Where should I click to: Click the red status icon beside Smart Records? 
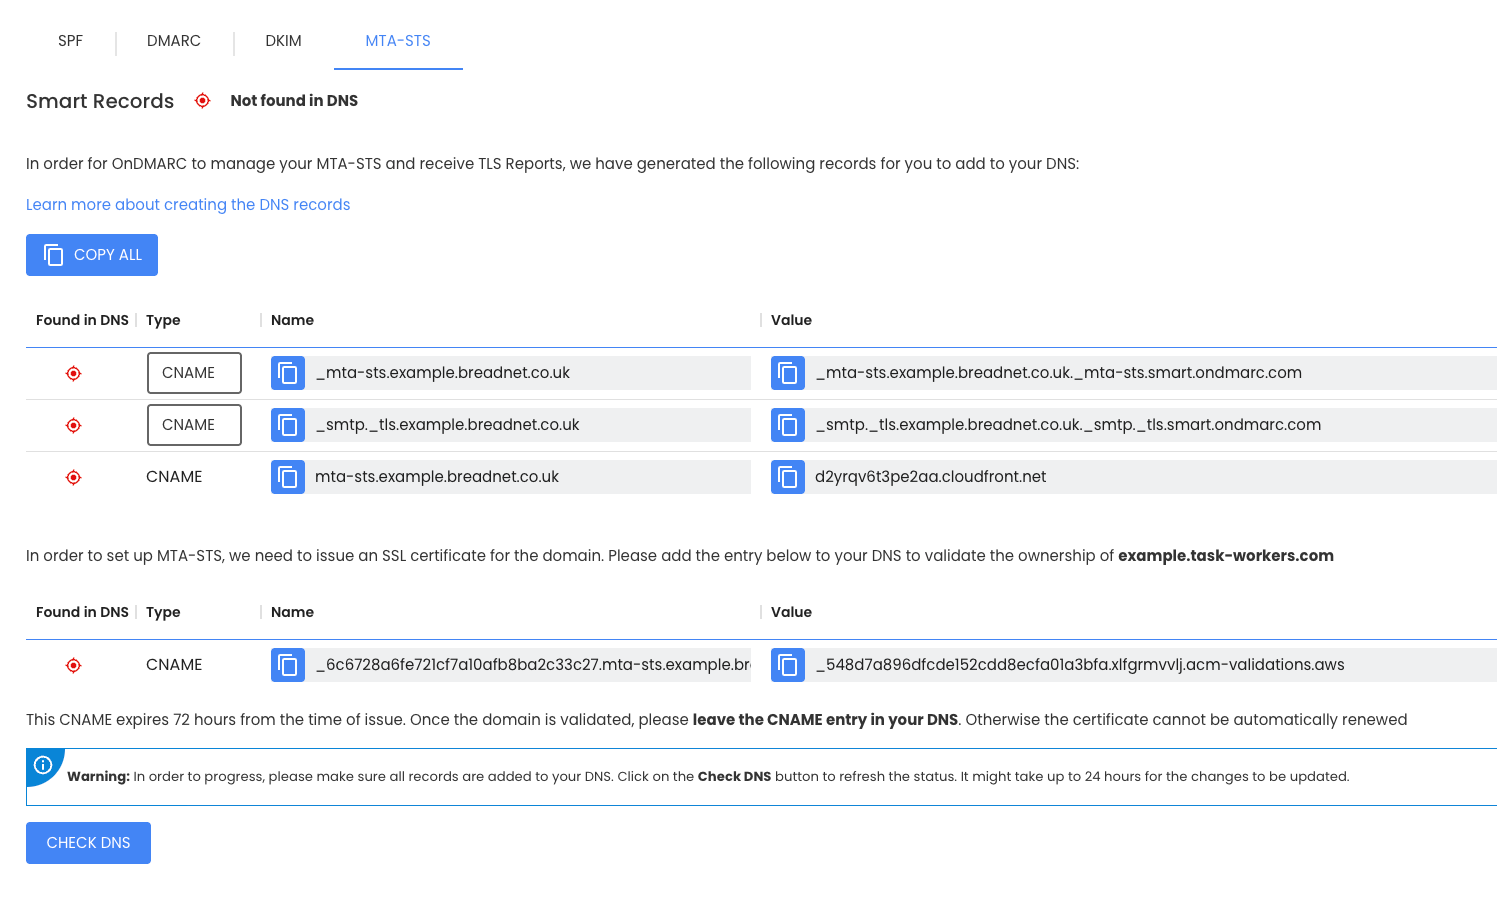(x=202, y=101)
